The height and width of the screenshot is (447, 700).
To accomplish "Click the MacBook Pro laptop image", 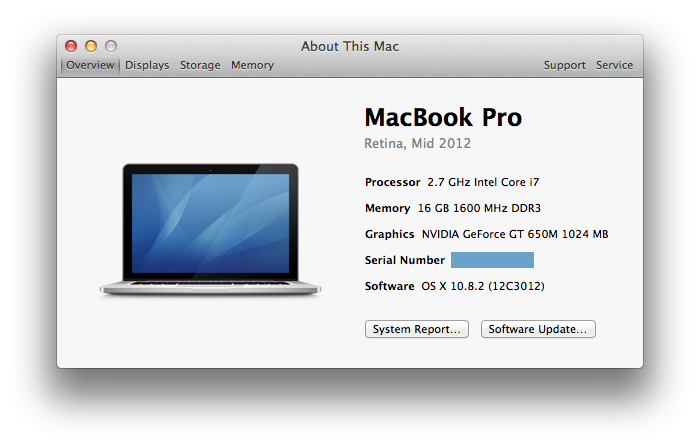I will point(210,230).
